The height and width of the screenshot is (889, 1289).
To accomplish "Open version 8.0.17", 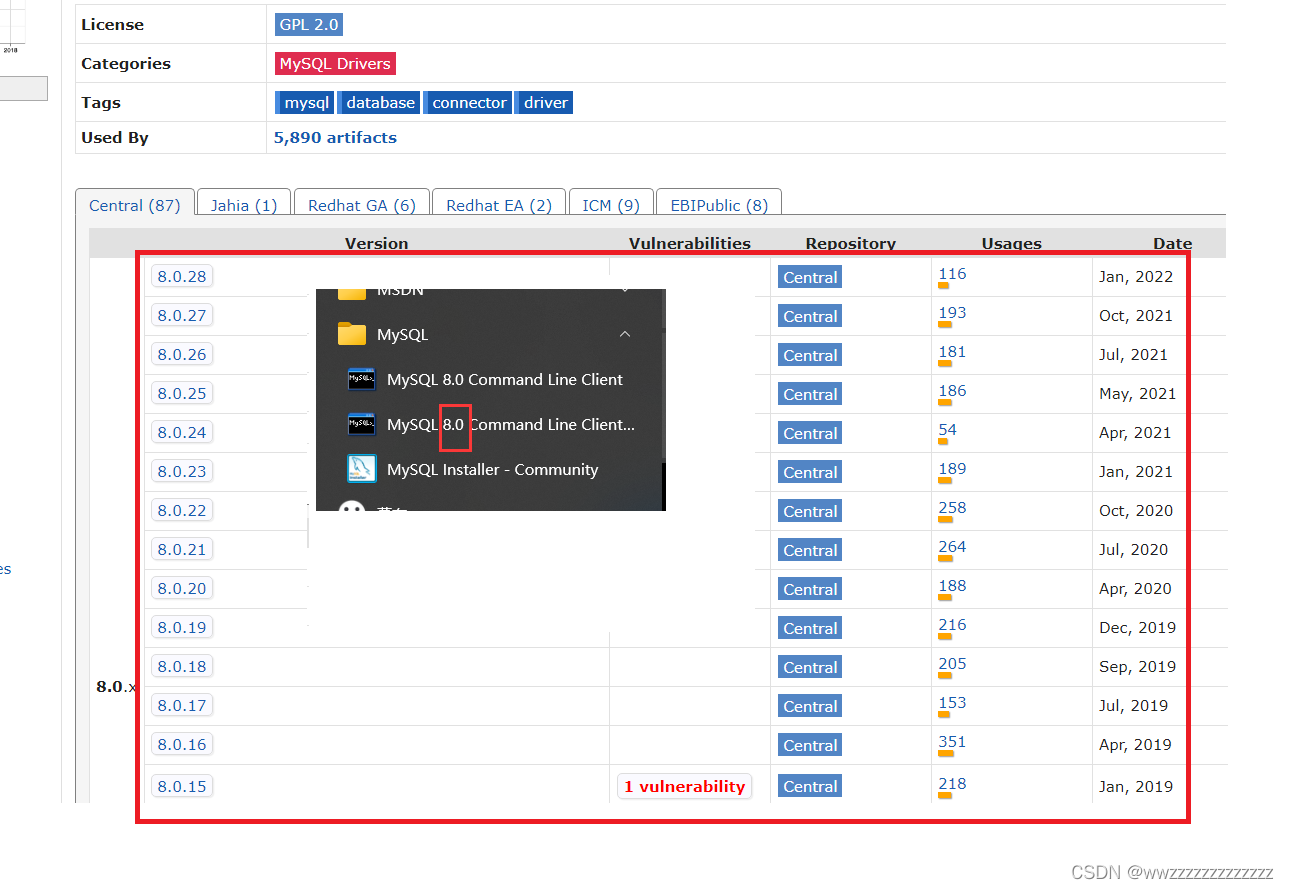I will (182, 706).
